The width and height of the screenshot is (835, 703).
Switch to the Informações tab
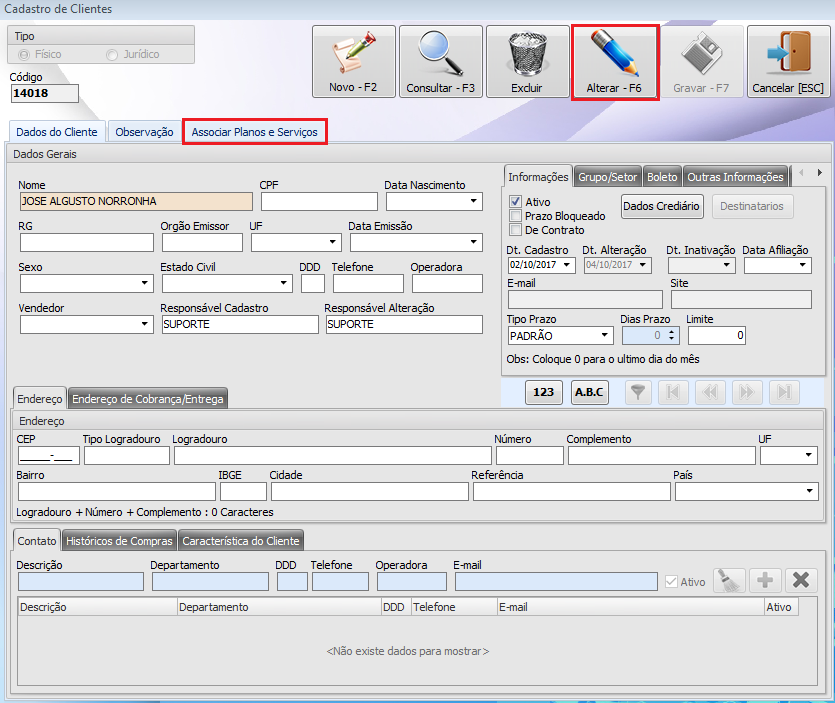538,177
